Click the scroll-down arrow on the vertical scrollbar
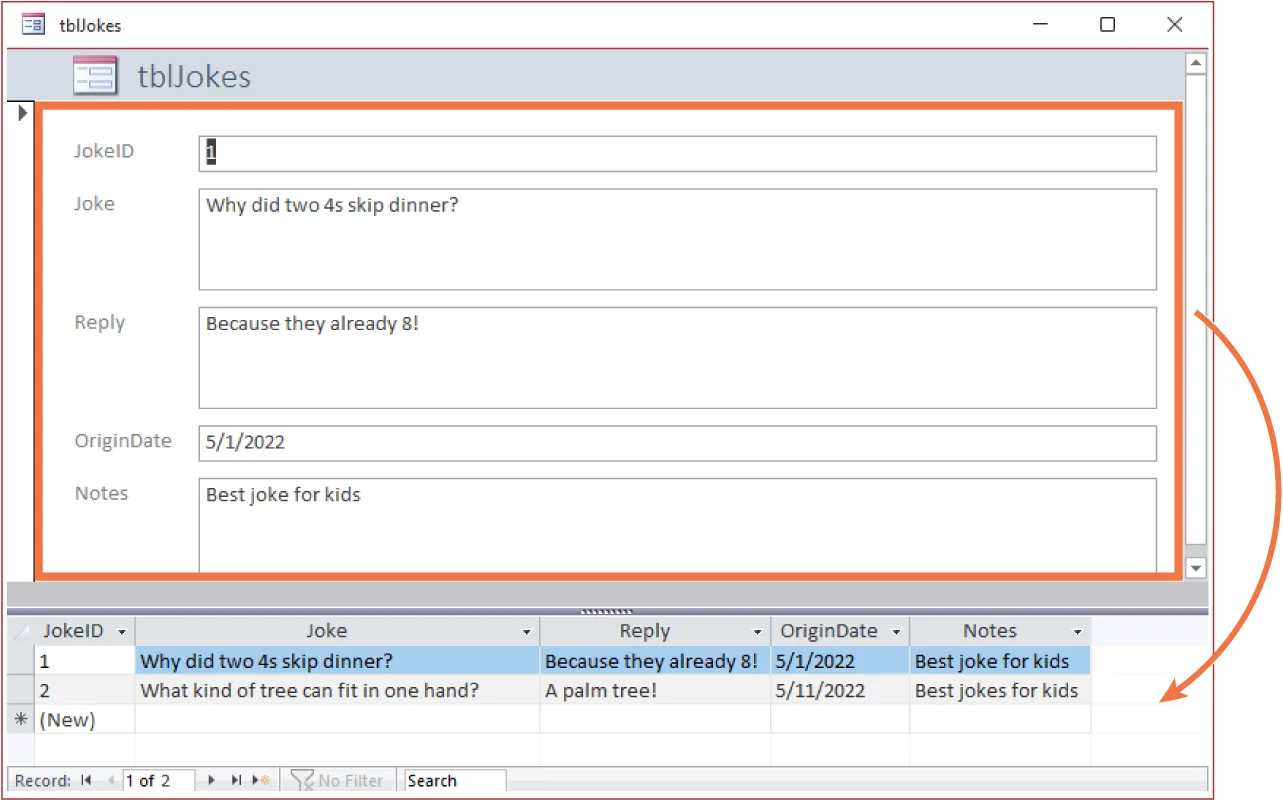The height and width of the screenshot is (800, 1283). (x=1196, y=568)
